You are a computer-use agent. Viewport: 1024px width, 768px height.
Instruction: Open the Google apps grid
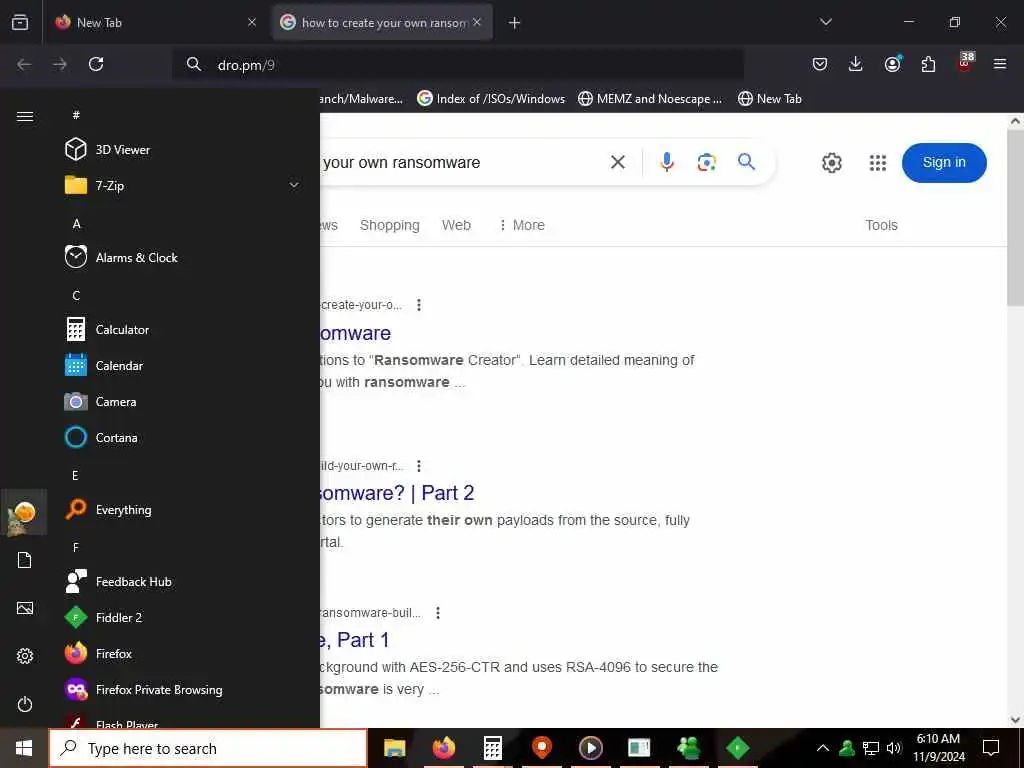coord(878,163)
